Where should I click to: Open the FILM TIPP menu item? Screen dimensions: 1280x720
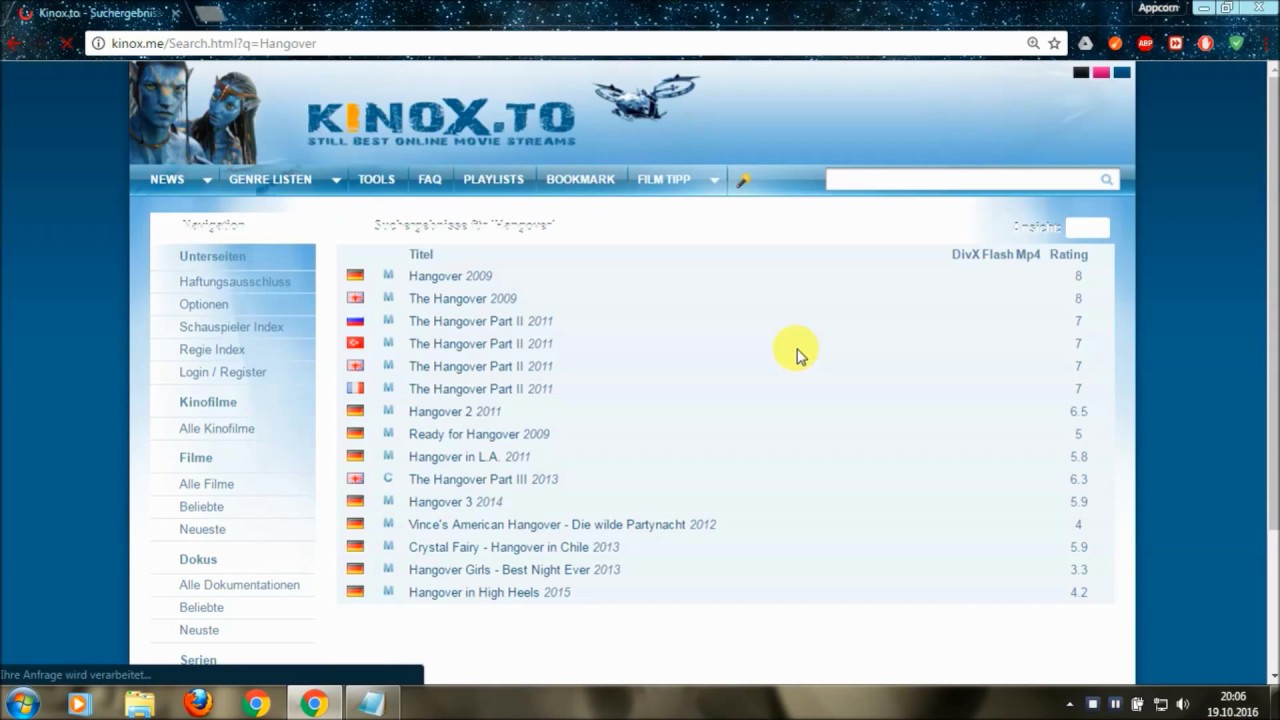coord(664,180)
